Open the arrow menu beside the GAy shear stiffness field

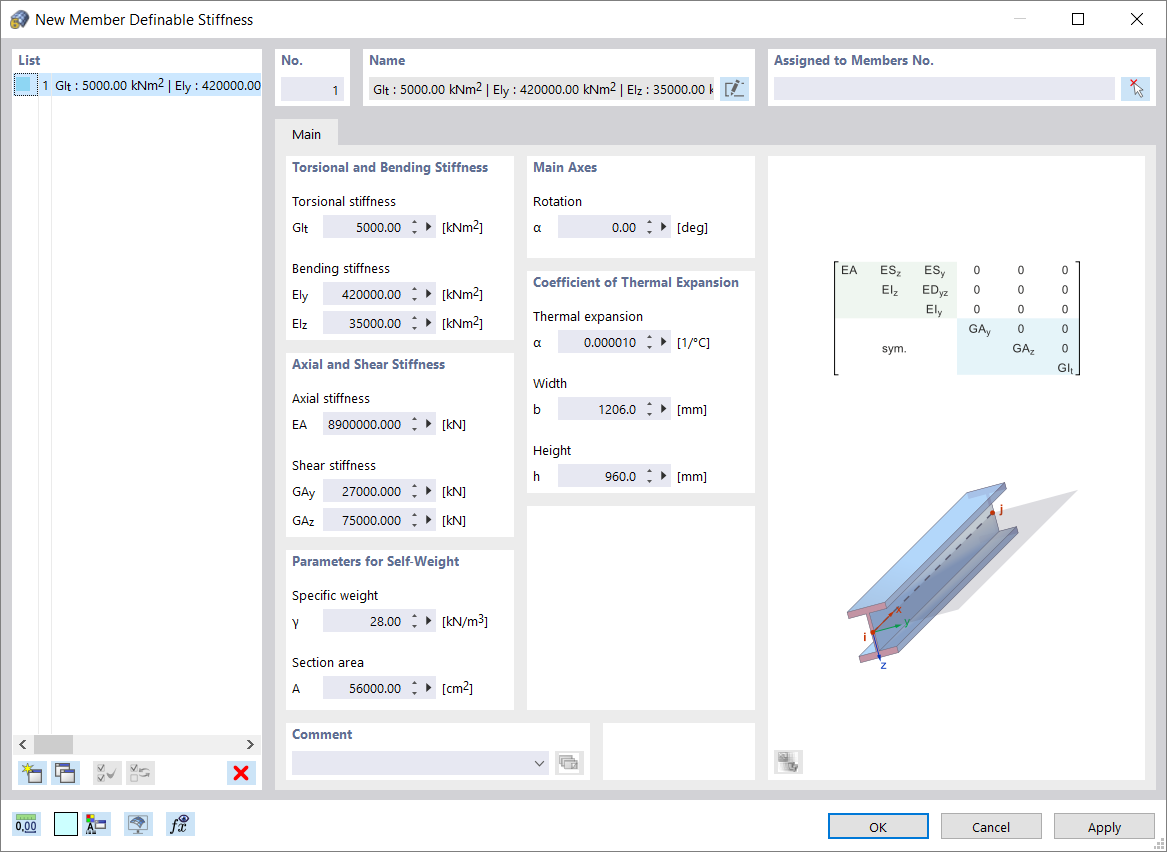tap(429, 491)
